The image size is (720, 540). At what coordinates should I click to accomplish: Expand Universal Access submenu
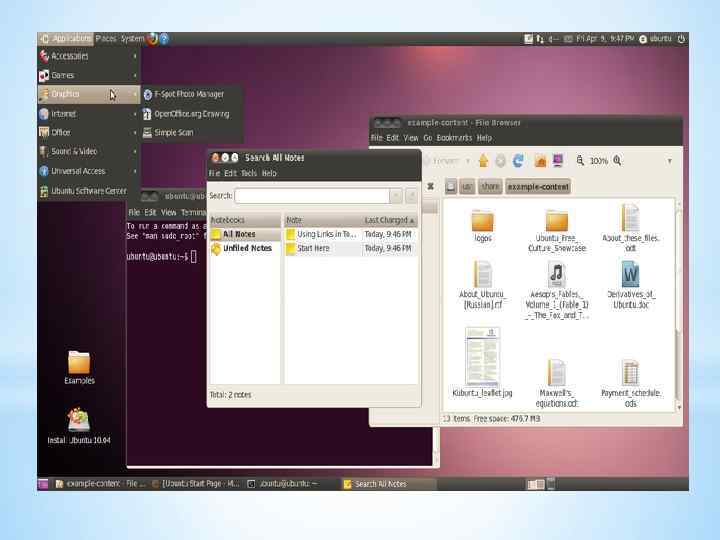point(89,171)
